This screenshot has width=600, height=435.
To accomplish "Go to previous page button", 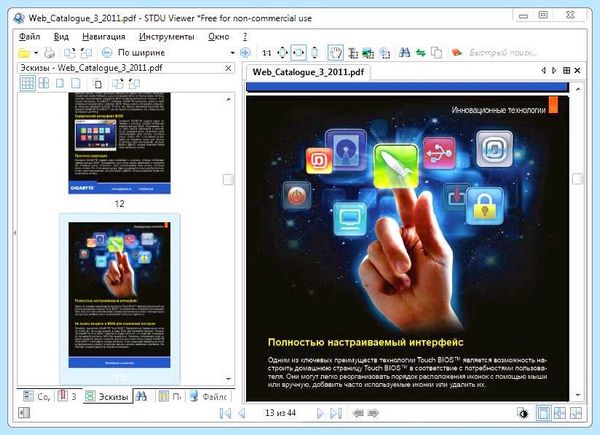I will click(242, 413).
